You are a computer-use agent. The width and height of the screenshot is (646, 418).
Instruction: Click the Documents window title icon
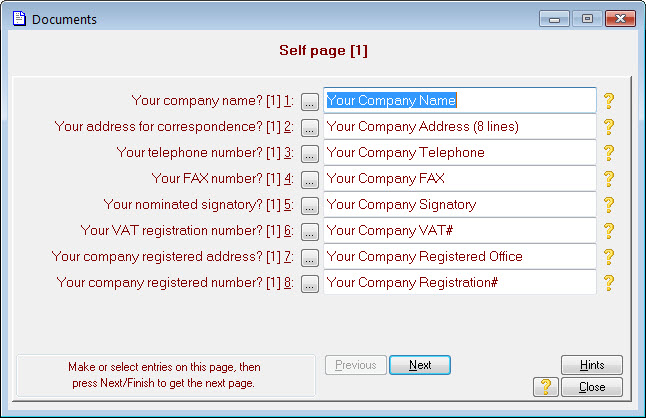point(19,19)
